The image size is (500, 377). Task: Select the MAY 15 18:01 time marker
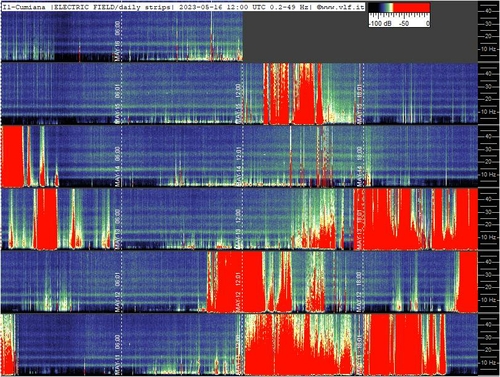(x=359, y=103)
